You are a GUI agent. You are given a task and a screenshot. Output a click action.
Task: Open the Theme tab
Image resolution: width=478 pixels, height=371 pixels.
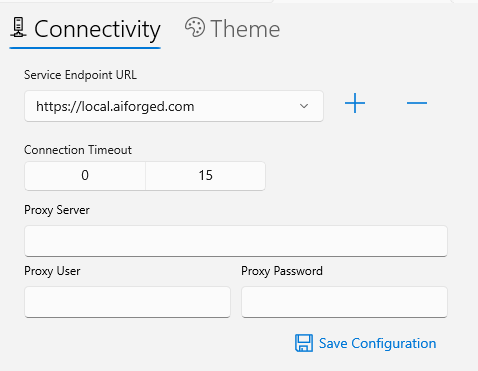tap(233, 29)
